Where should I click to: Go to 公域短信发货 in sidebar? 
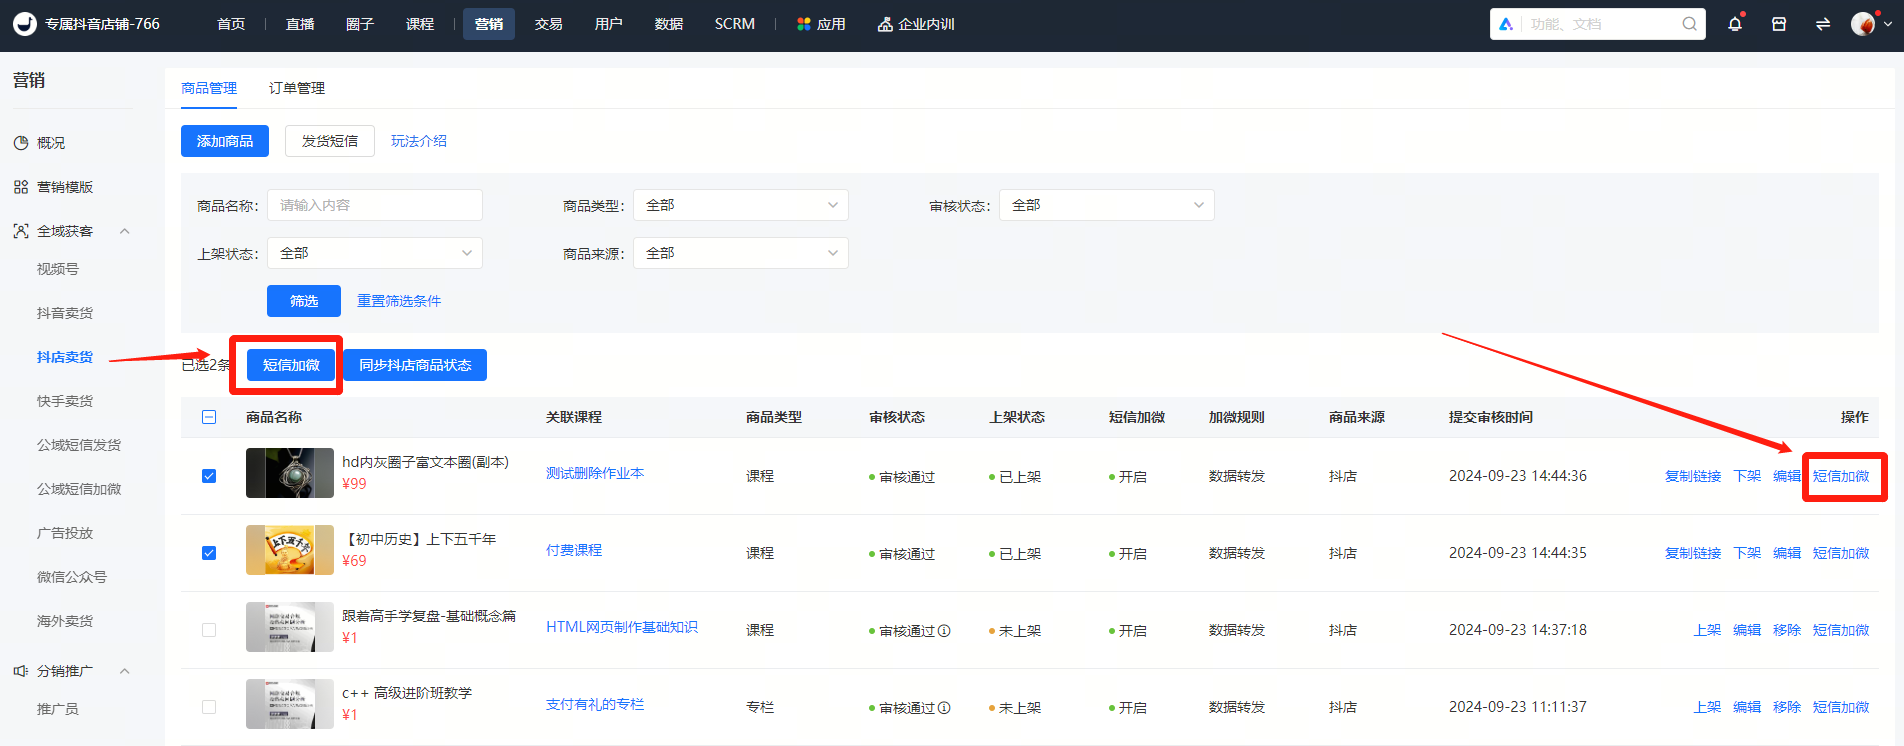[79, 445]
